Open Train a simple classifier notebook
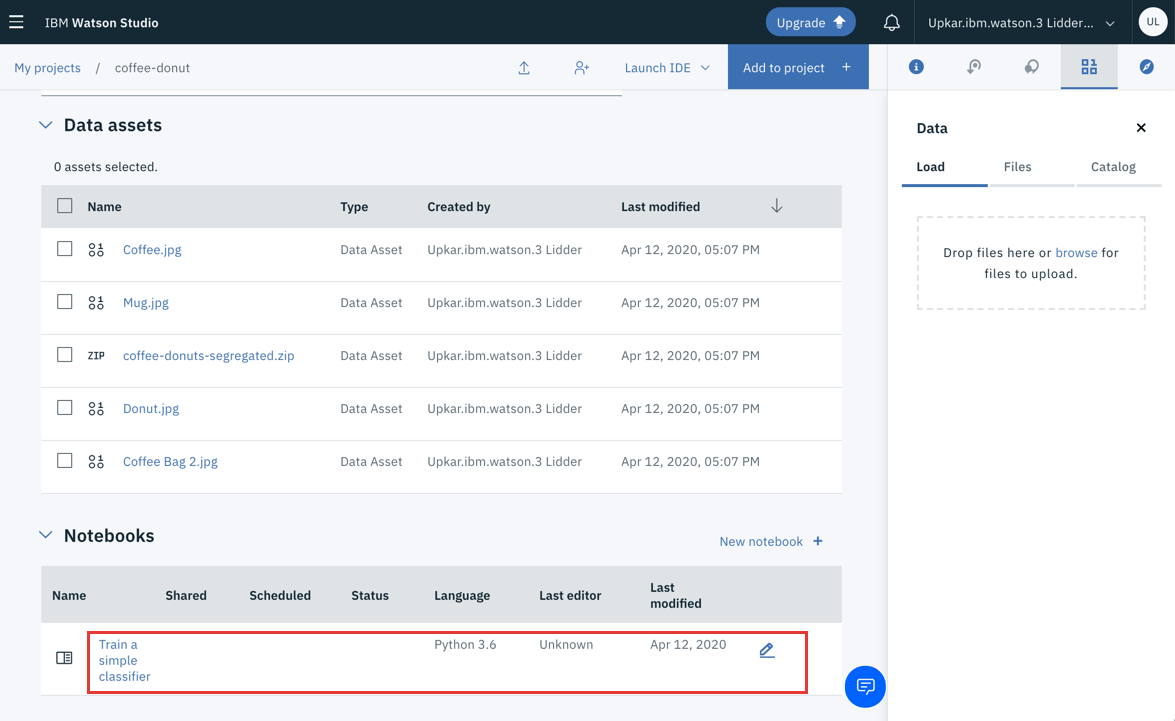The image size is (1175, 721). pyautogui.click(x=124, y=660)
